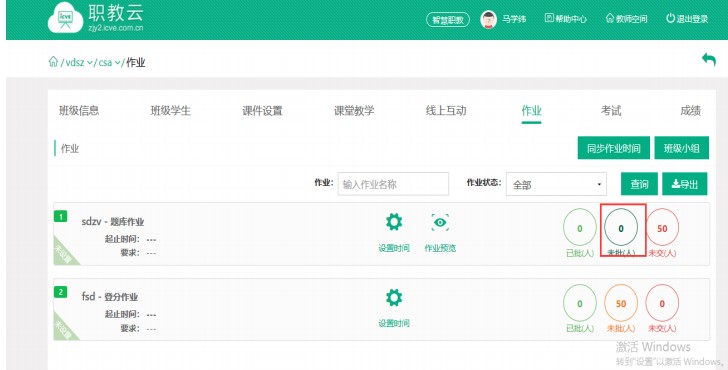Open the 智慧职教 badge link
The image size is (728, 370).
(x=448, y=19)
